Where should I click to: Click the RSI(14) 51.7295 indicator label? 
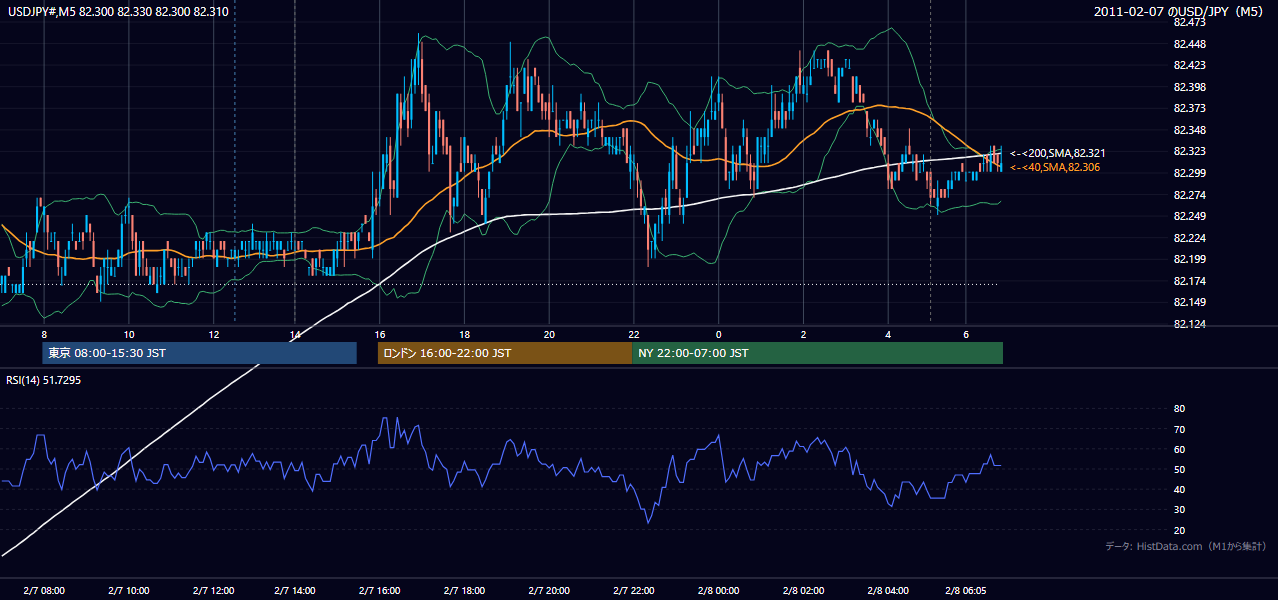[43, 380]
